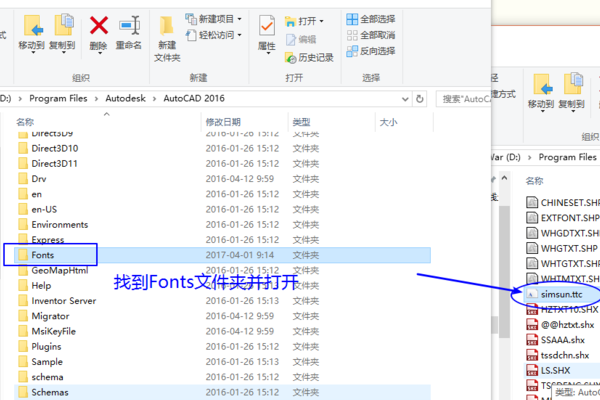600x400 pixels.
Task: Click Program Files in the address bar
Action: click(x=58, y=98)
